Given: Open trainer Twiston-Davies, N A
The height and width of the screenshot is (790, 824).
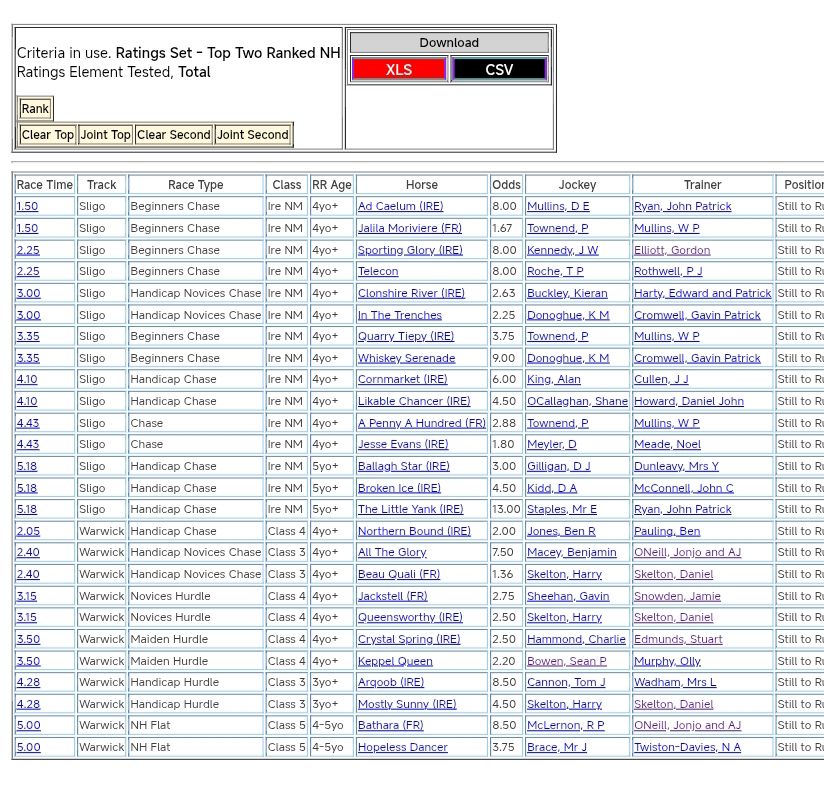Looking at the screenshot, I should (687, 748).
